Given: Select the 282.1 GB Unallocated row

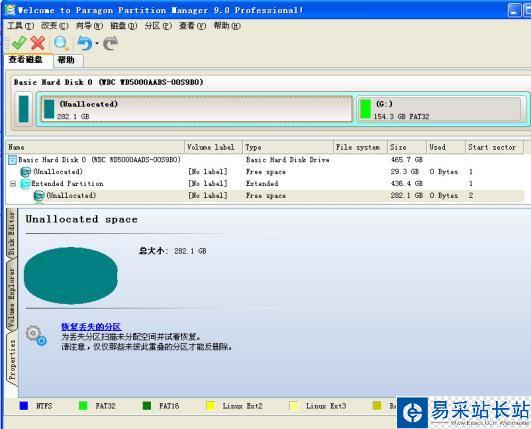Looking at the screenshot, I should [x=265, y=195].
